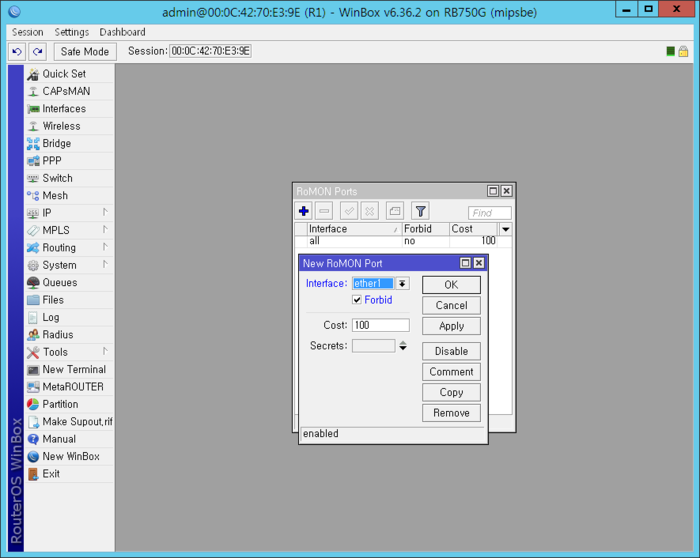700x558 pixels.
Task: Open New Terminal from sidebar
Action: (69, 370)
